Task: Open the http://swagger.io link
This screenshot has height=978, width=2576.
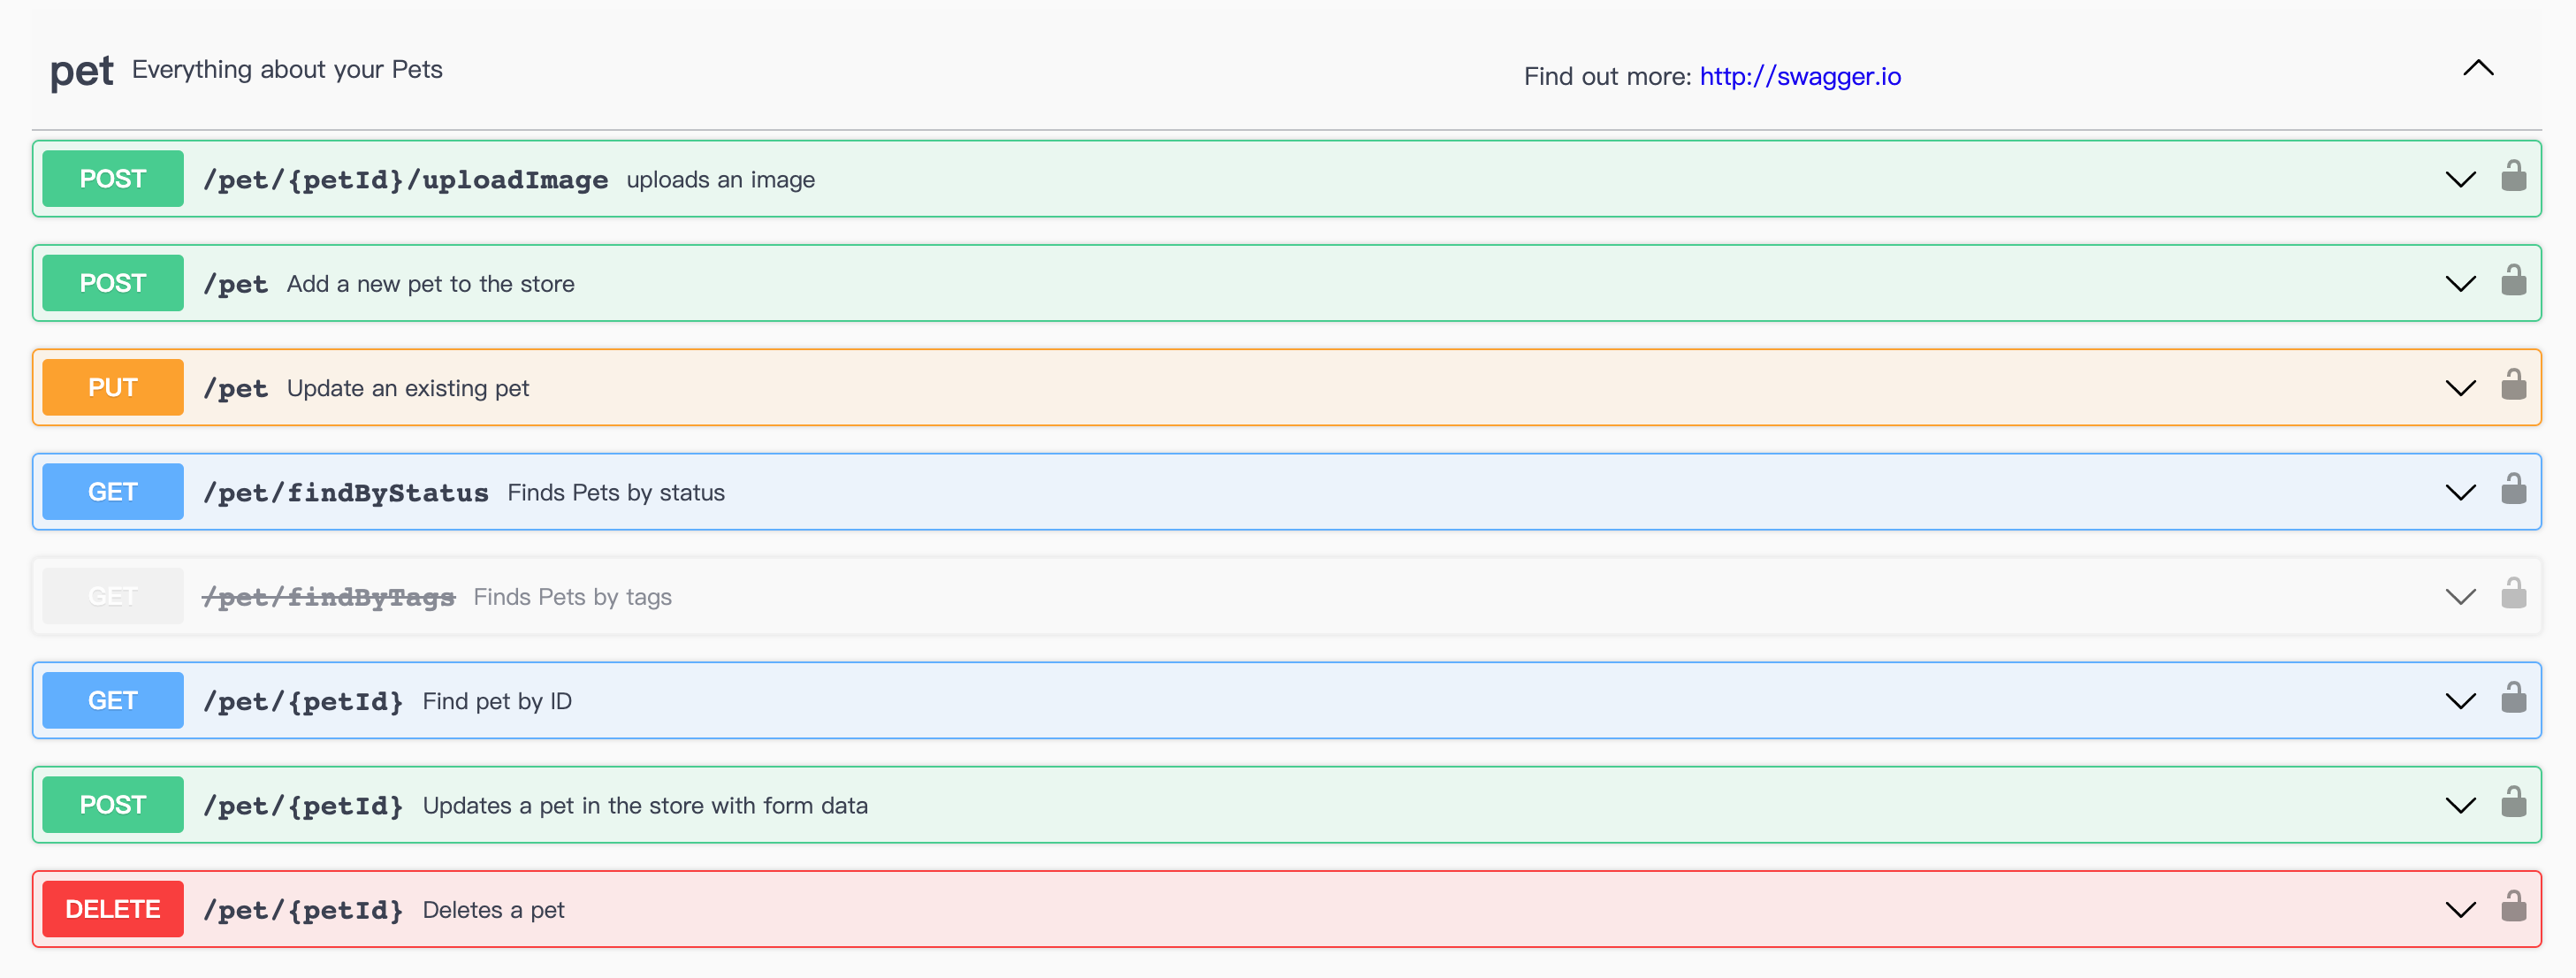Action: [x=1800, y=77]
